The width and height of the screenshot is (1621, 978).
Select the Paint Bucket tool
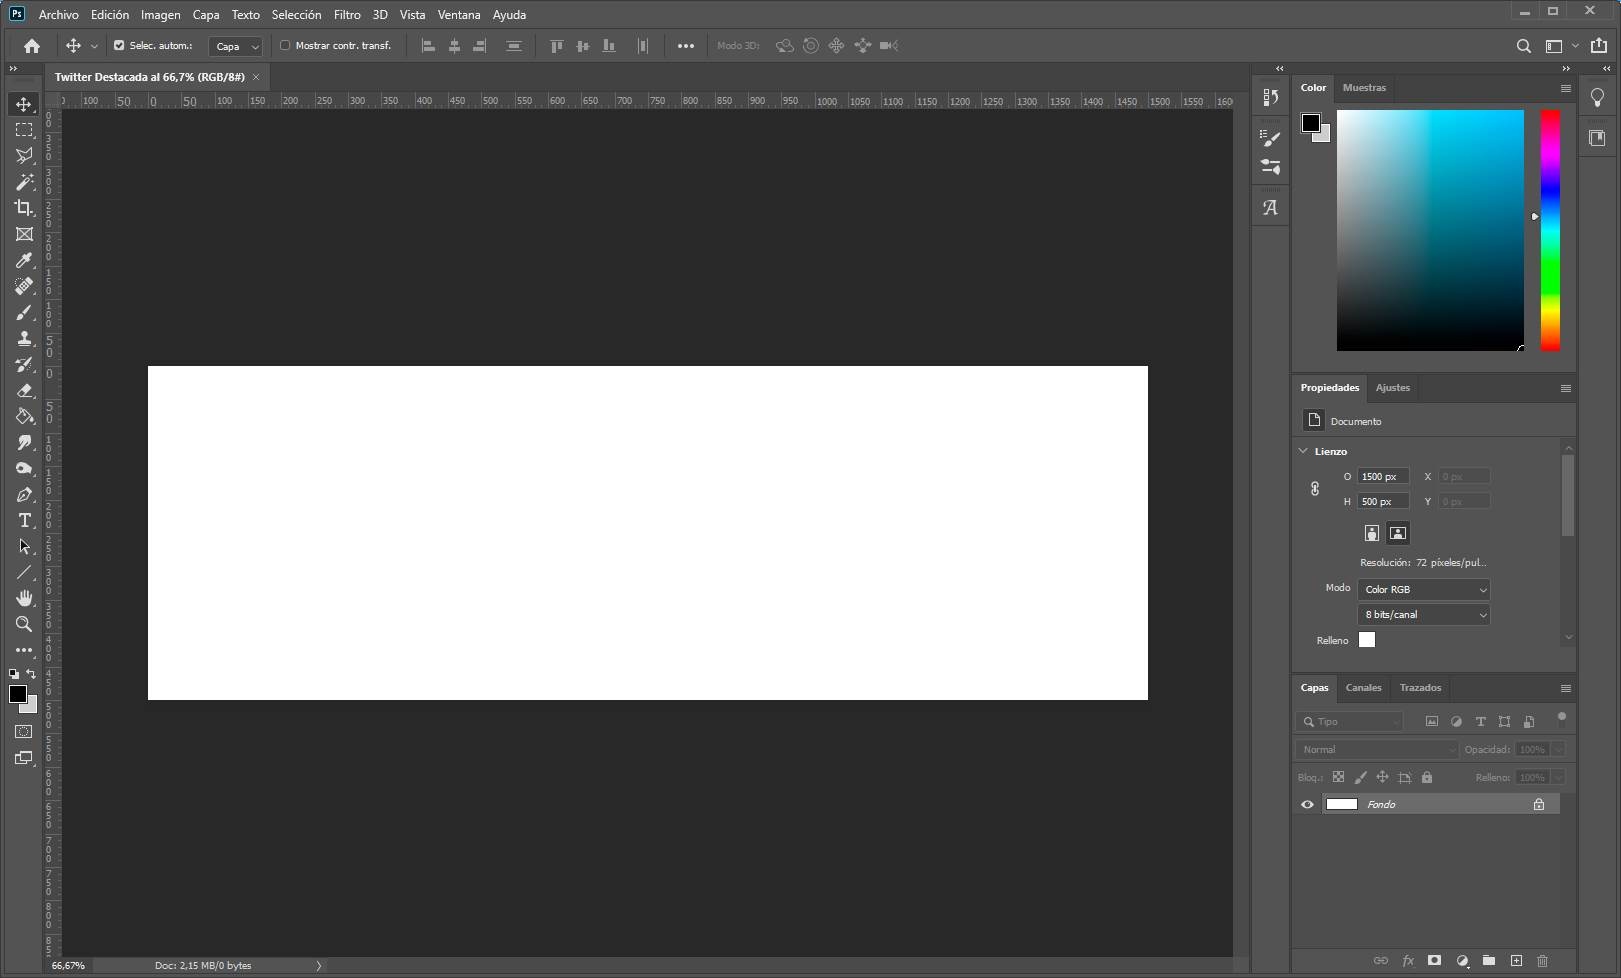tap(24, 416)
